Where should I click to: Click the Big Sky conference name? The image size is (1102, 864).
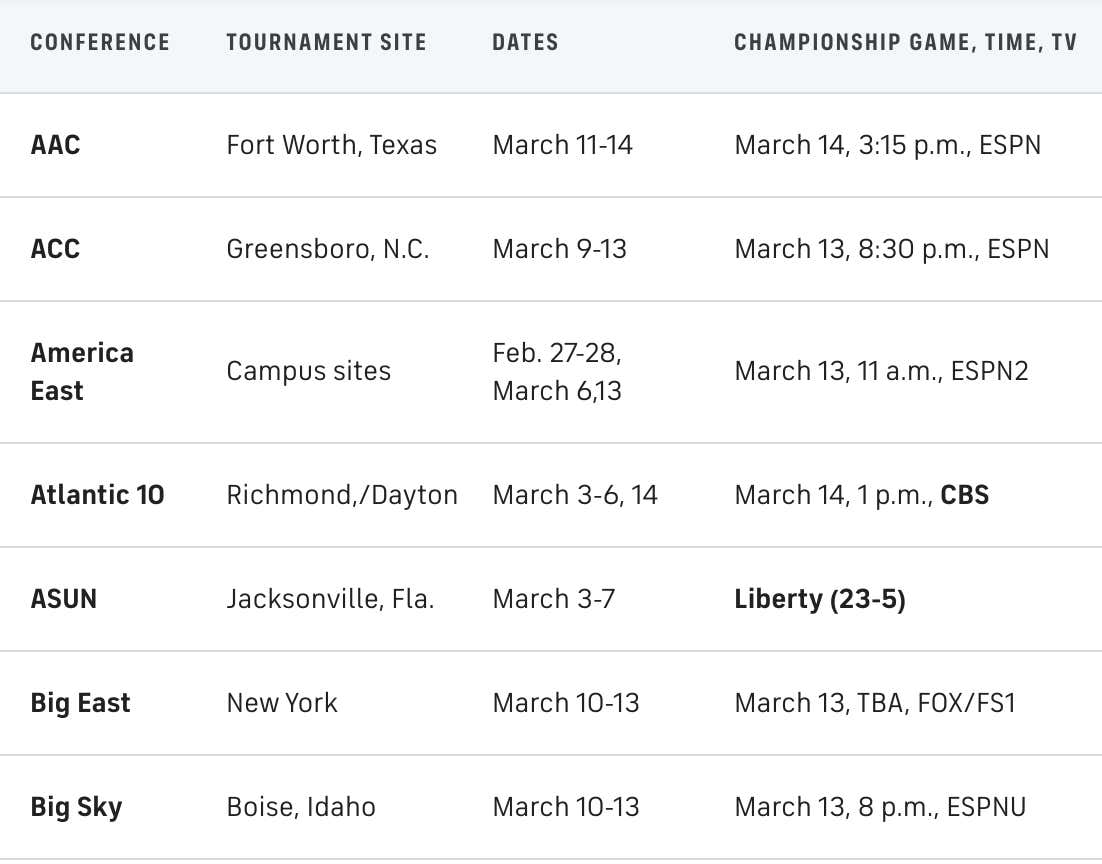click(77, 807)
